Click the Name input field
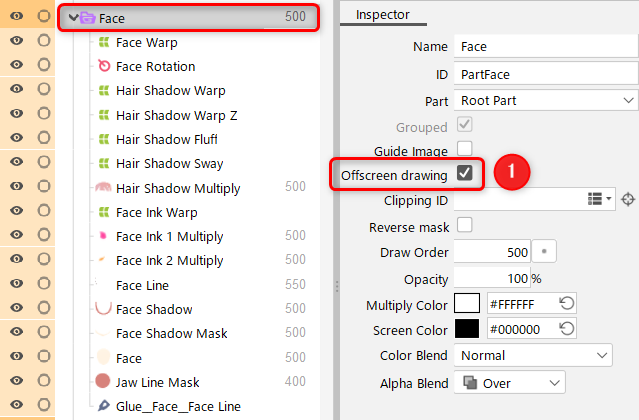The width and height of the screenshot is (639, 420). (546, 47)
